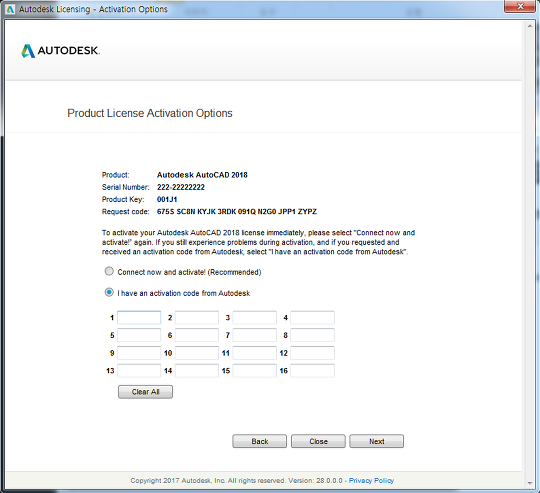Click activation code field 2
Image resolution: width=540 pixels, height=493 pixels.
click(x=197, y=317)
